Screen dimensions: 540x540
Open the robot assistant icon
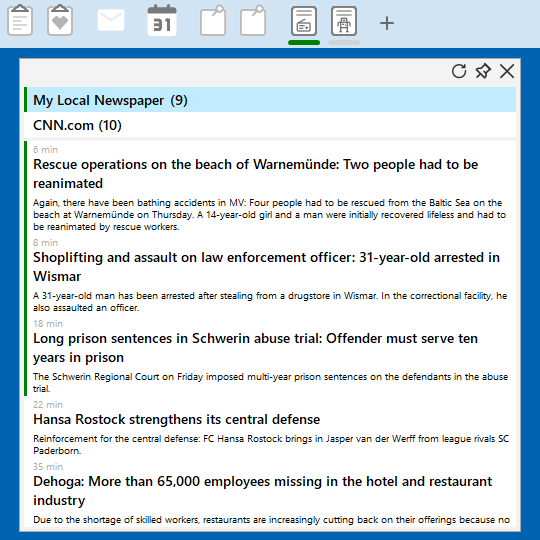tap(344, 21)
